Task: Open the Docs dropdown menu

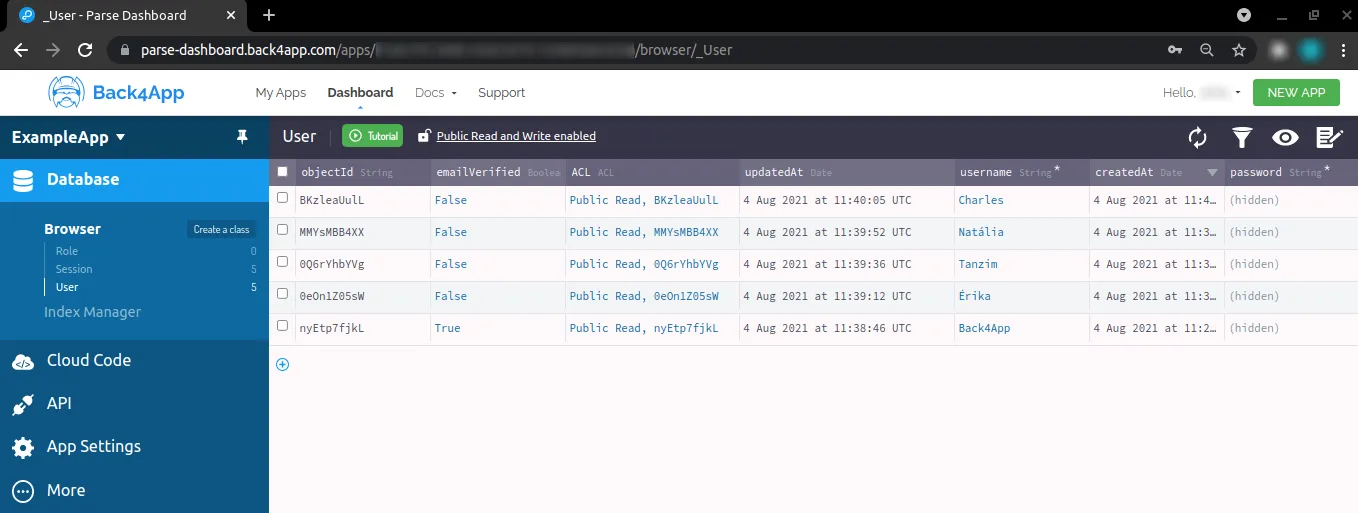Action: pos(436,92)
